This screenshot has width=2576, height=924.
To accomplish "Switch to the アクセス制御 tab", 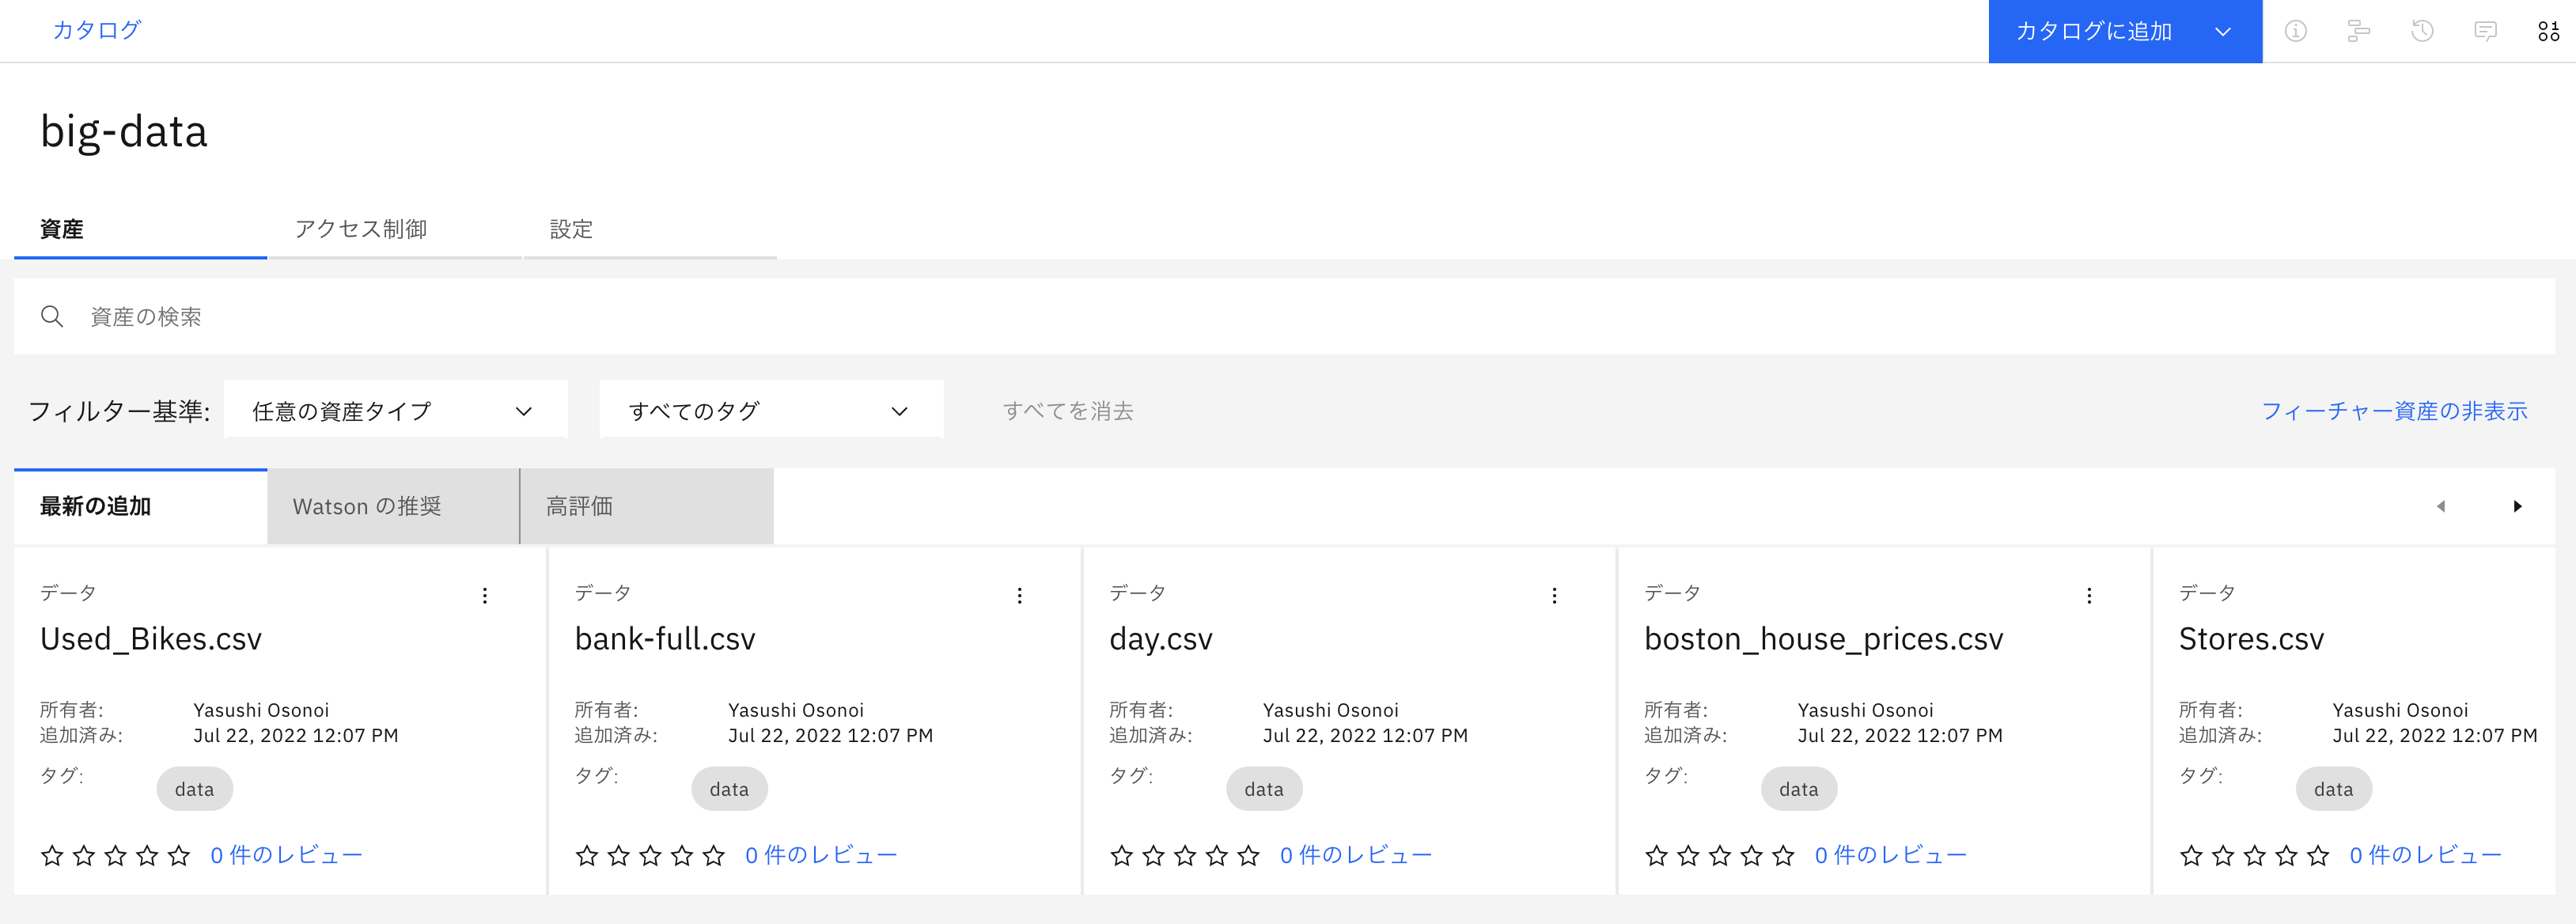I will 361,229.
